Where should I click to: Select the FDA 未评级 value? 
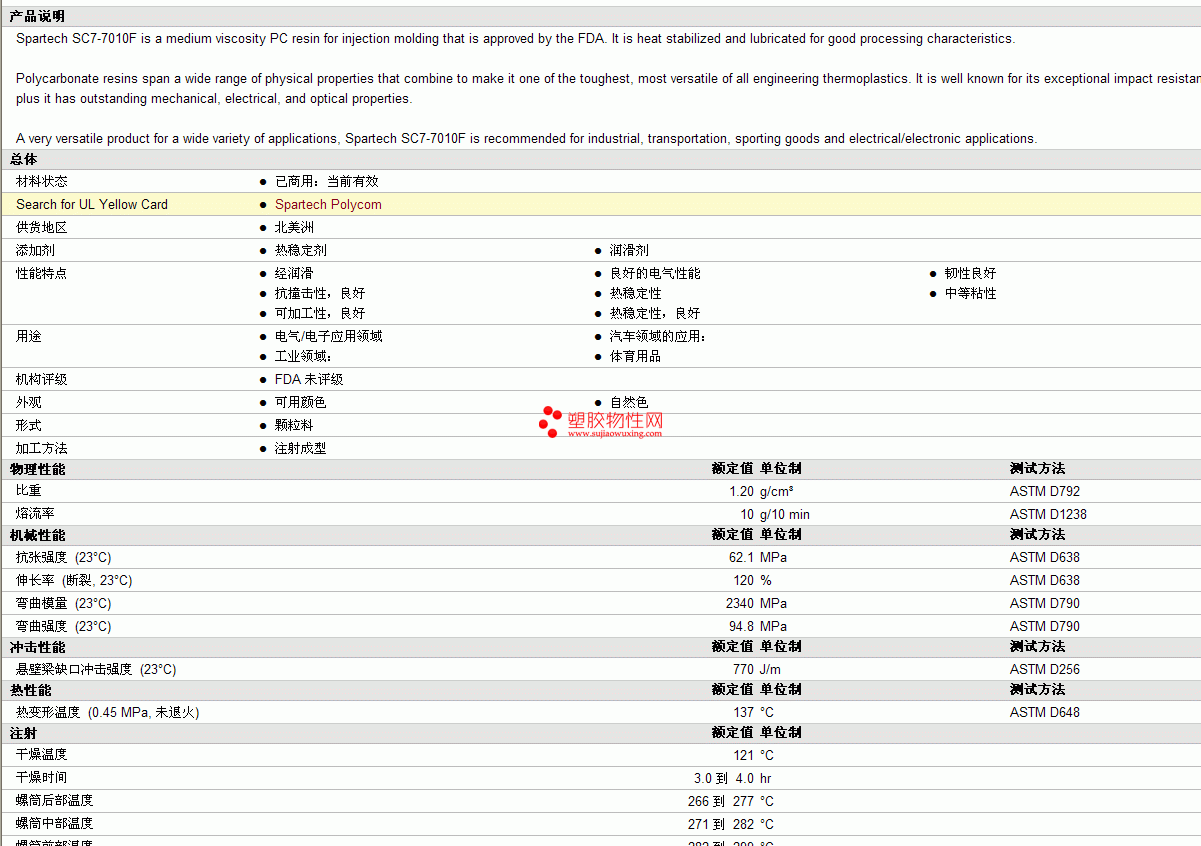click(x=309, y=379)
